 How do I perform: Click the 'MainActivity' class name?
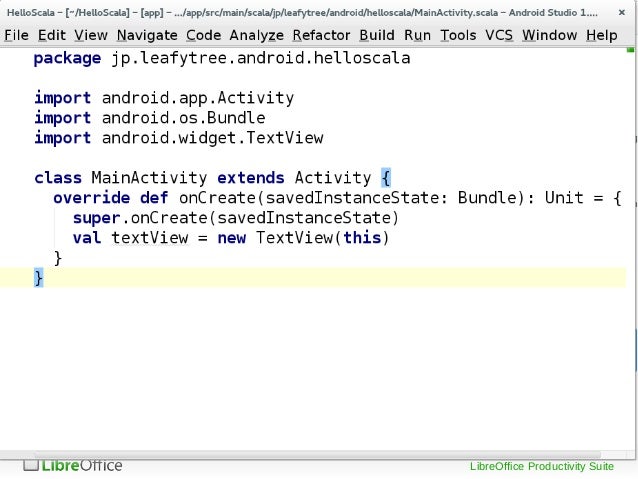click(x=149, y=178)
